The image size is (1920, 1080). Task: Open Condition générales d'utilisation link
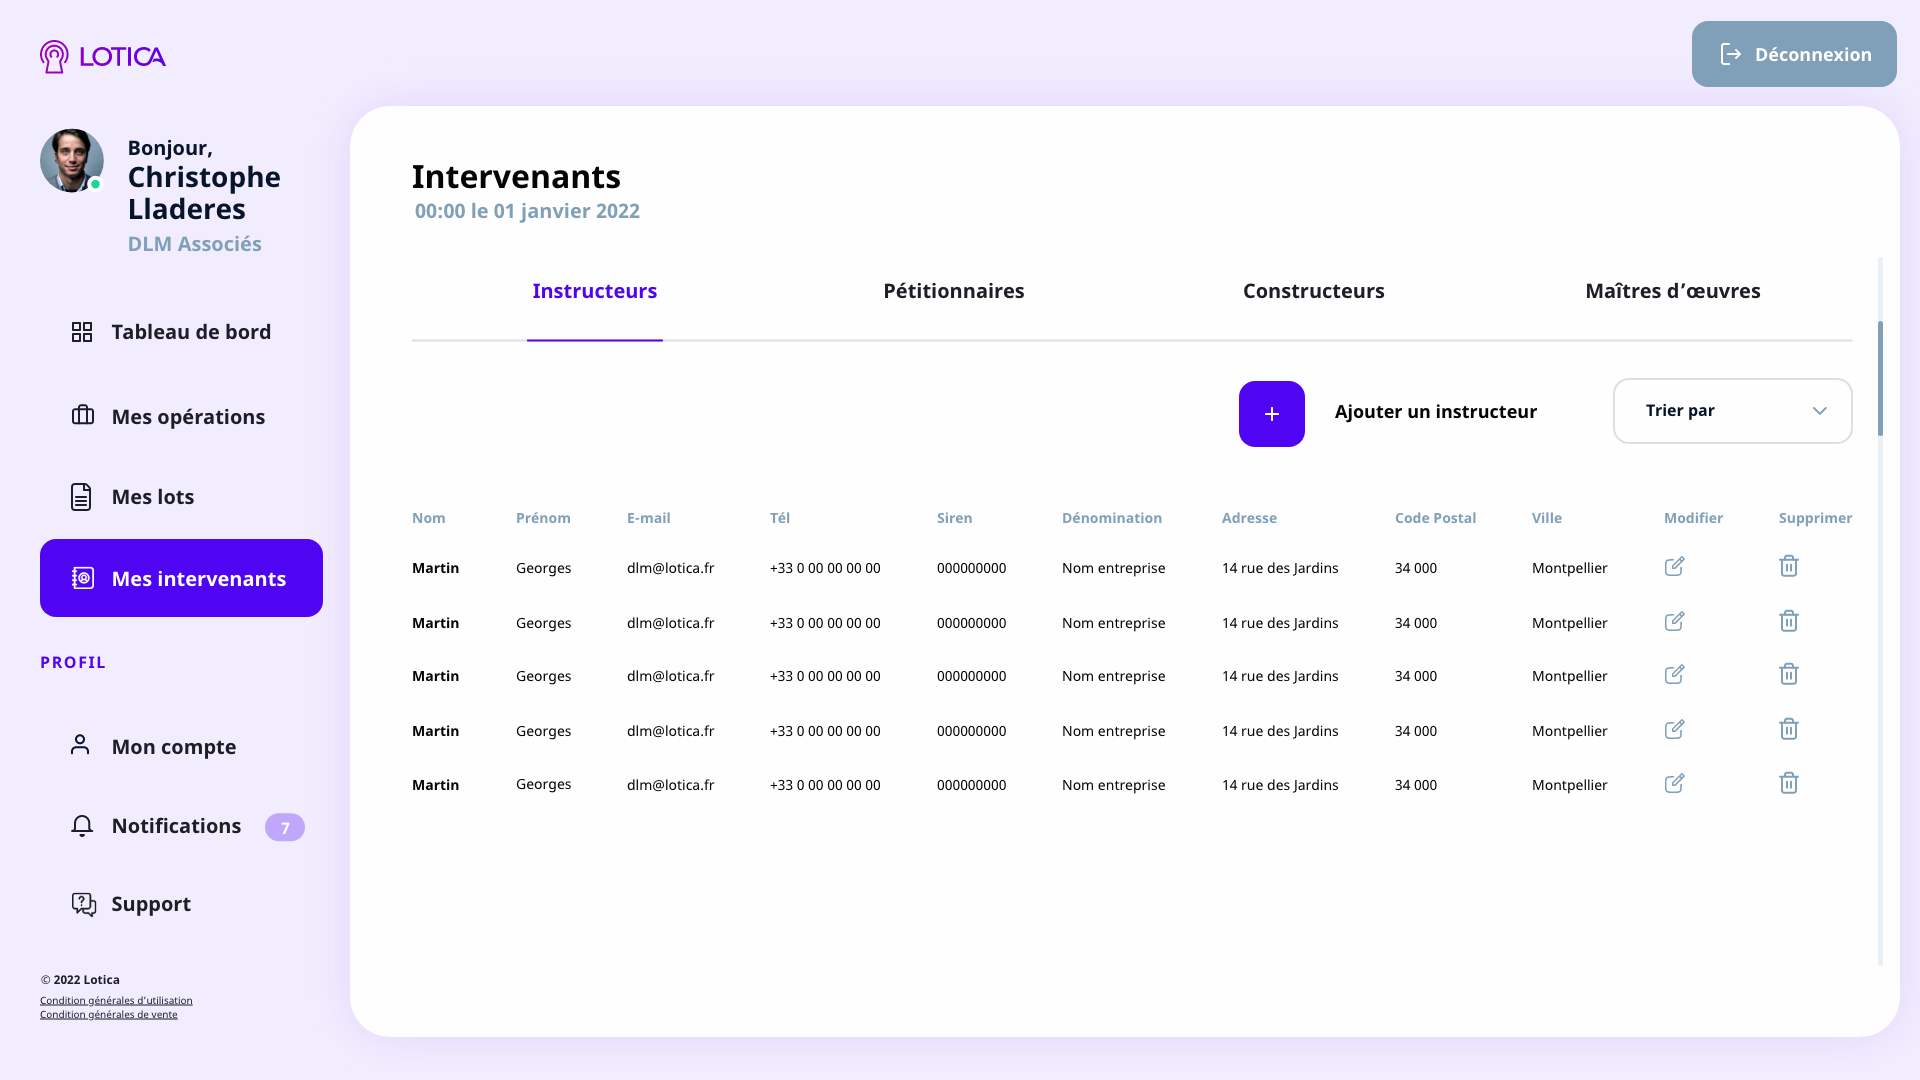(x=116, y=1000)
